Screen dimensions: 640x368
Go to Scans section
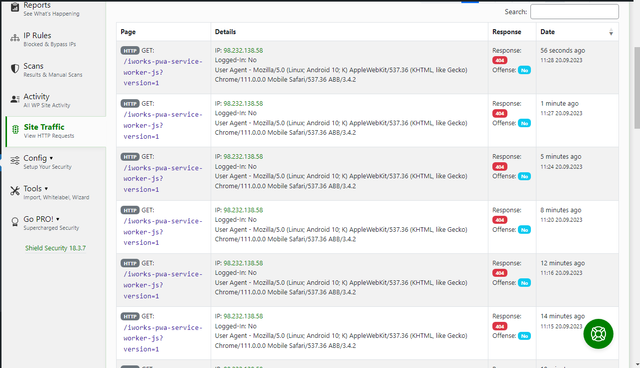click(x=56, y=70)
